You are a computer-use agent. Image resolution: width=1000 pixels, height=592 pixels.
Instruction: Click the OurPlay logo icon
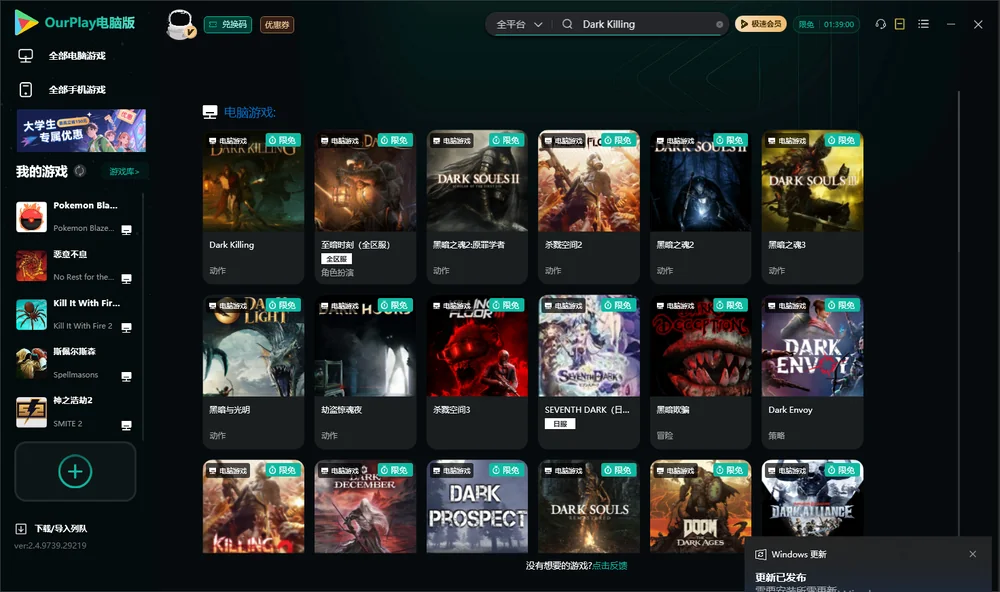click(x=26, y=22)
